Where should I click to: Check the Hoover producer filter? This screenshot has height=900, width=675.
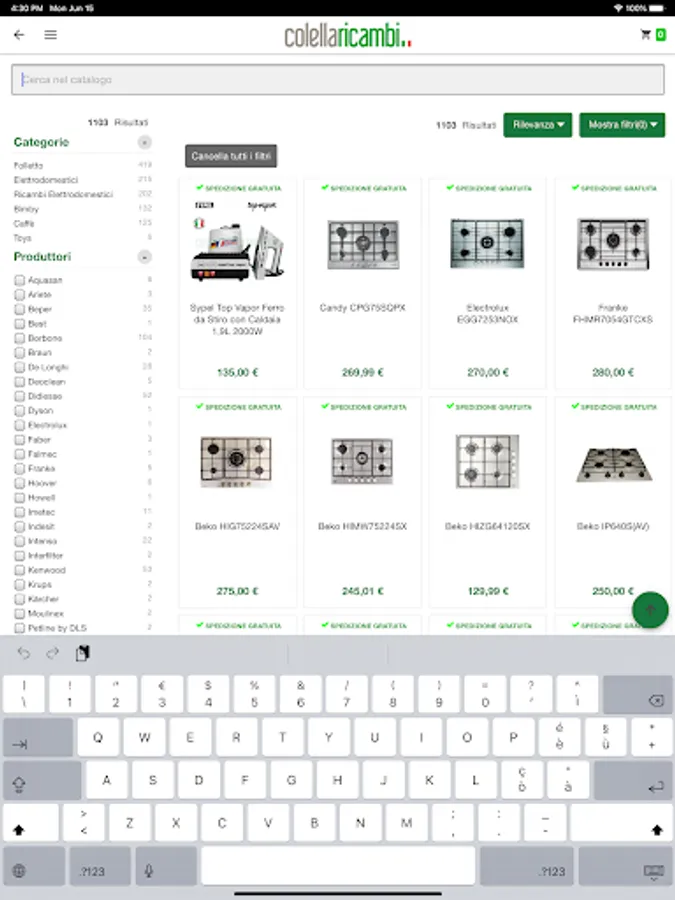pos(20,483)
